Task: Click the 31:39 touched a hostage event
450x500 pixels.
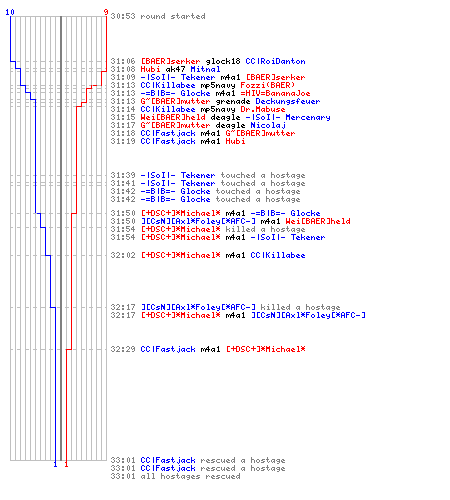Action: tap(208, 175)
